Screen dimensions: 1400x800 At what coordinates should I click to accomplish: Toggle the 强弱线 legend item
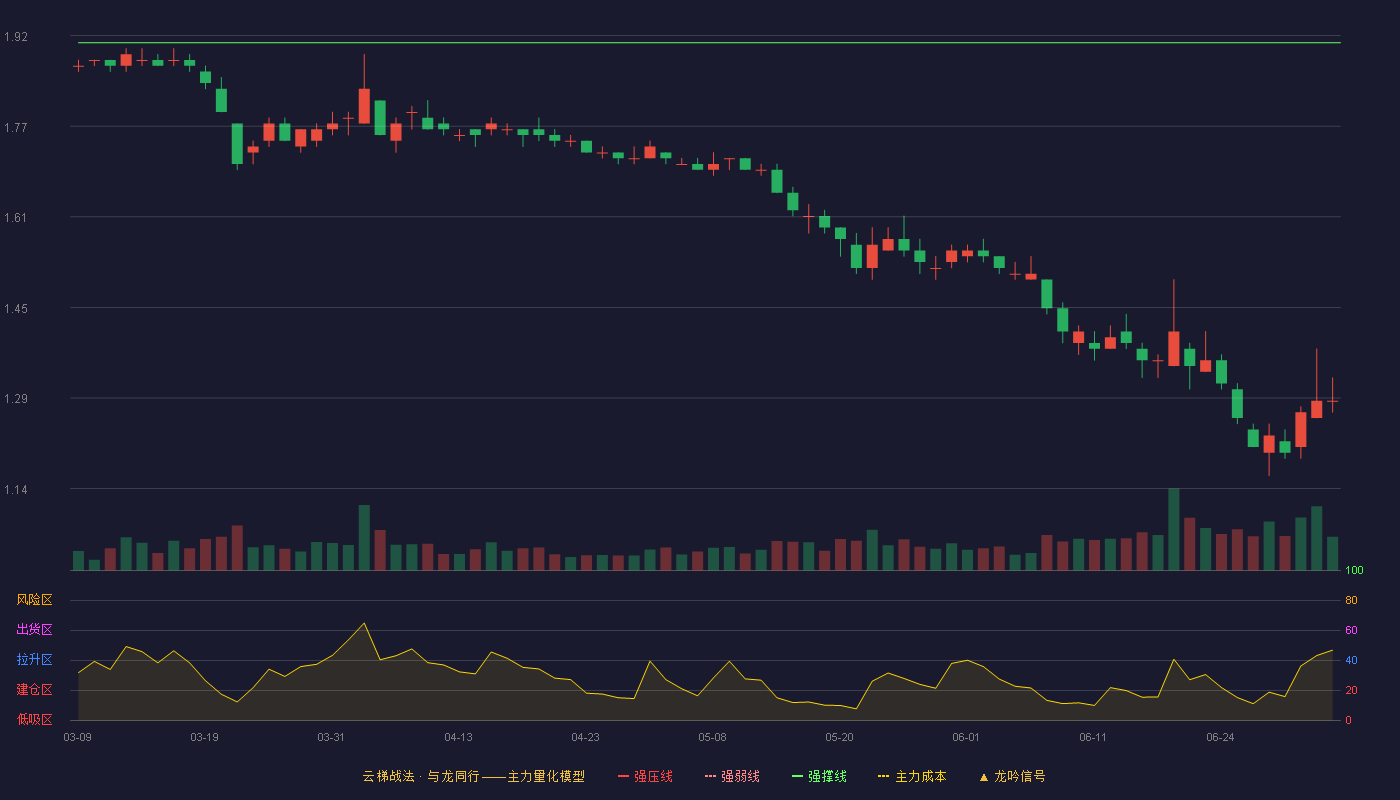[732, 776]
